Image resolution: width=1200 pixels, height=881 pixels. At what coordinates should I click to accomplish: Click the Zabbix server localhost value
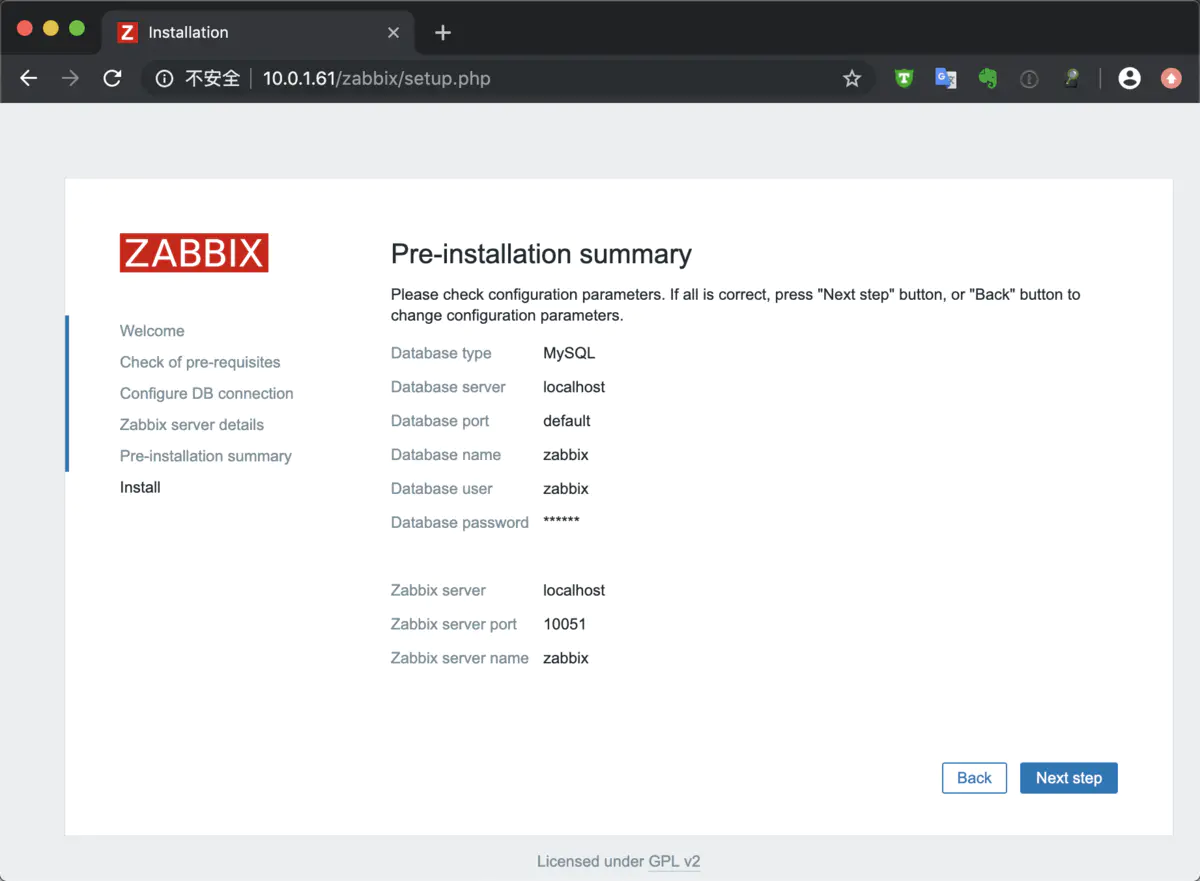pos(574,590)
